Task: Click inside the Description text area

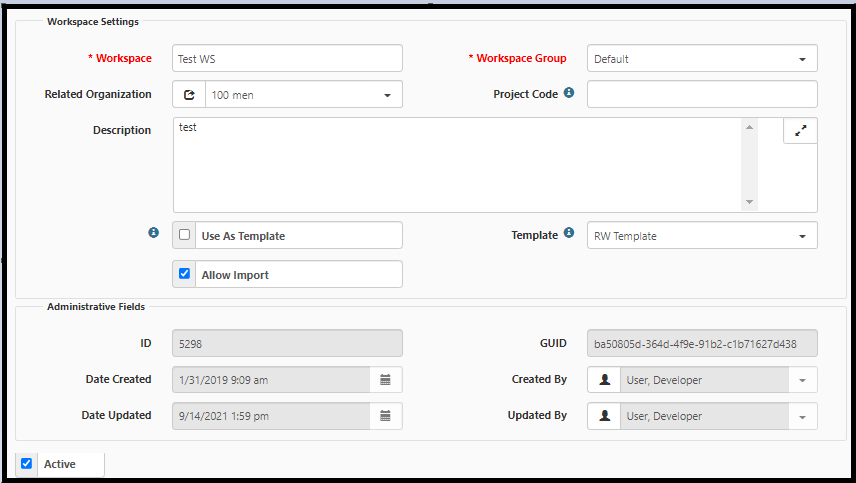Action: click(x=457, y=165)
